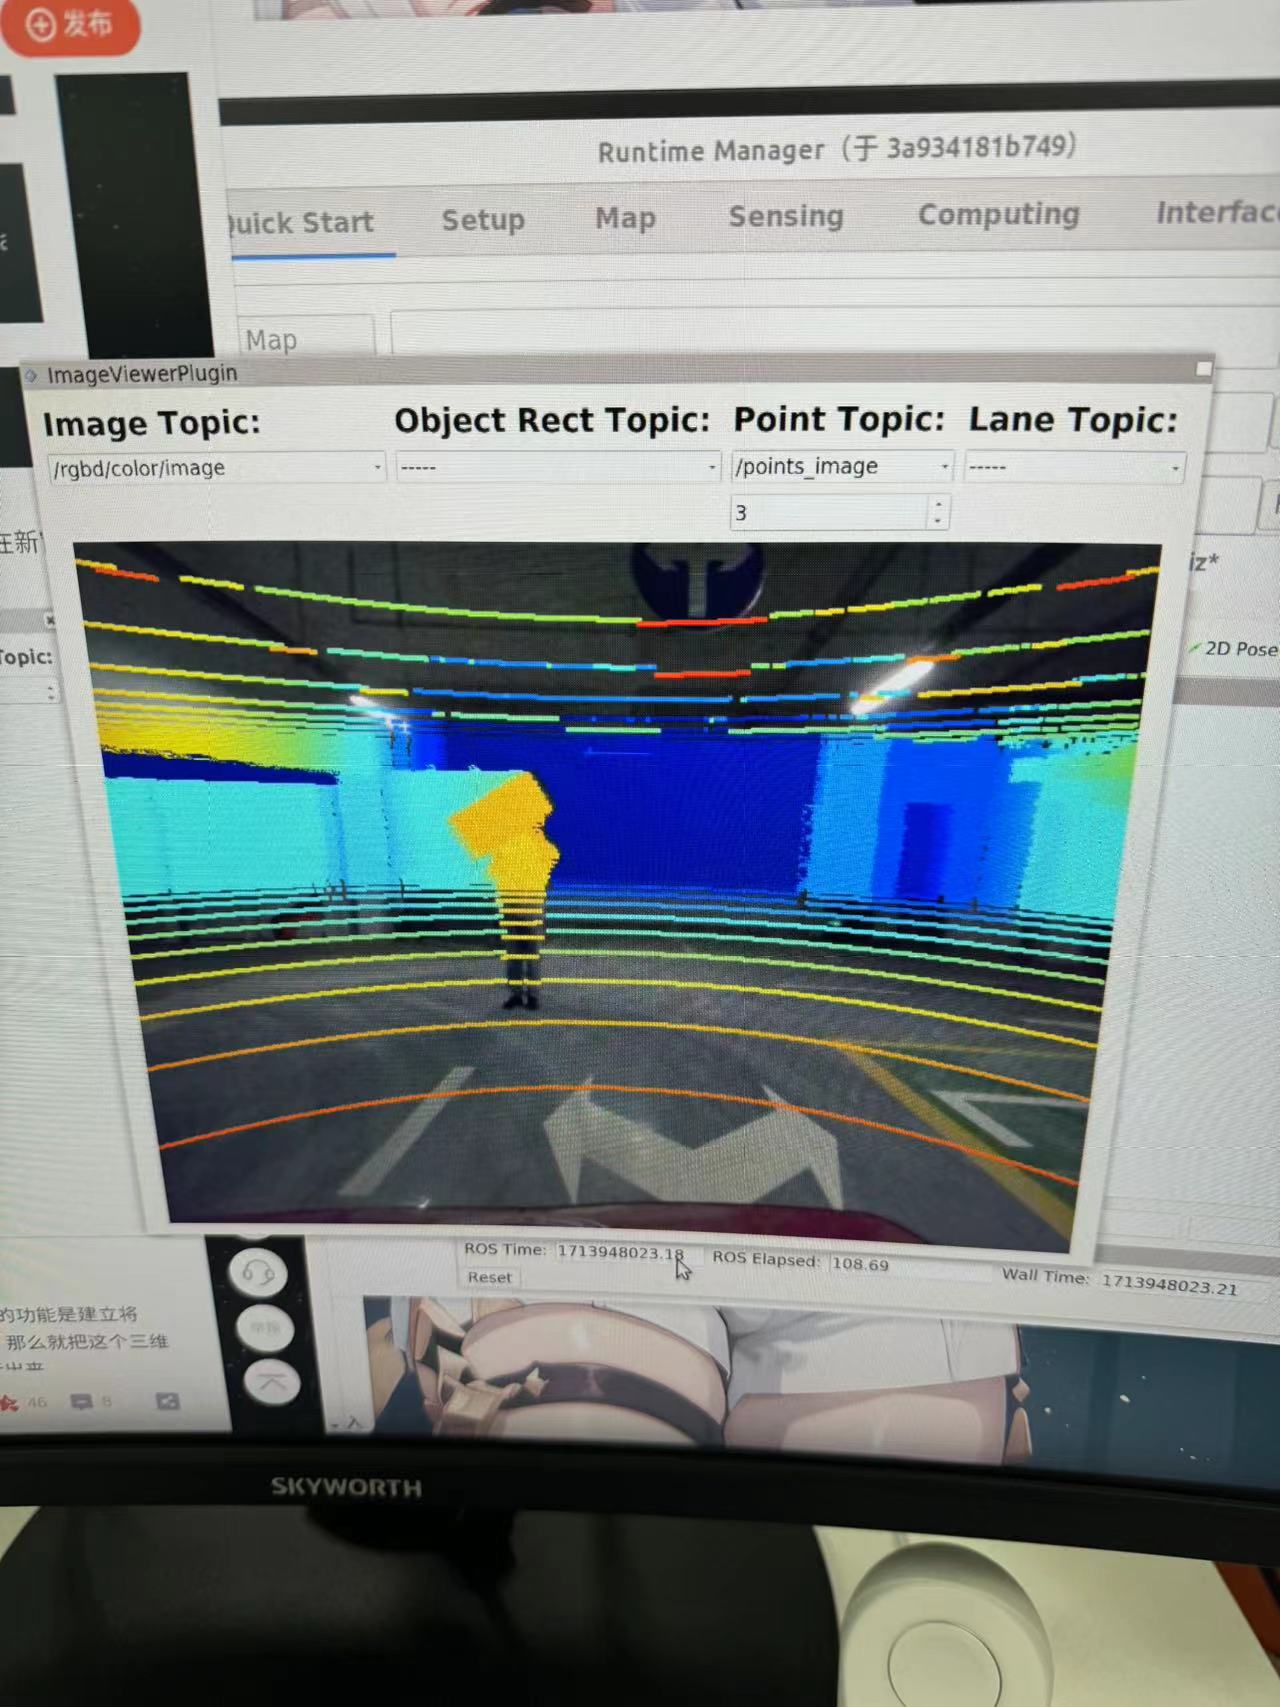Viewport: 1280px width, 1707px height.
Task: Click the headset customer service icon
Action: pyautogui.click(x=258, y=1273)
